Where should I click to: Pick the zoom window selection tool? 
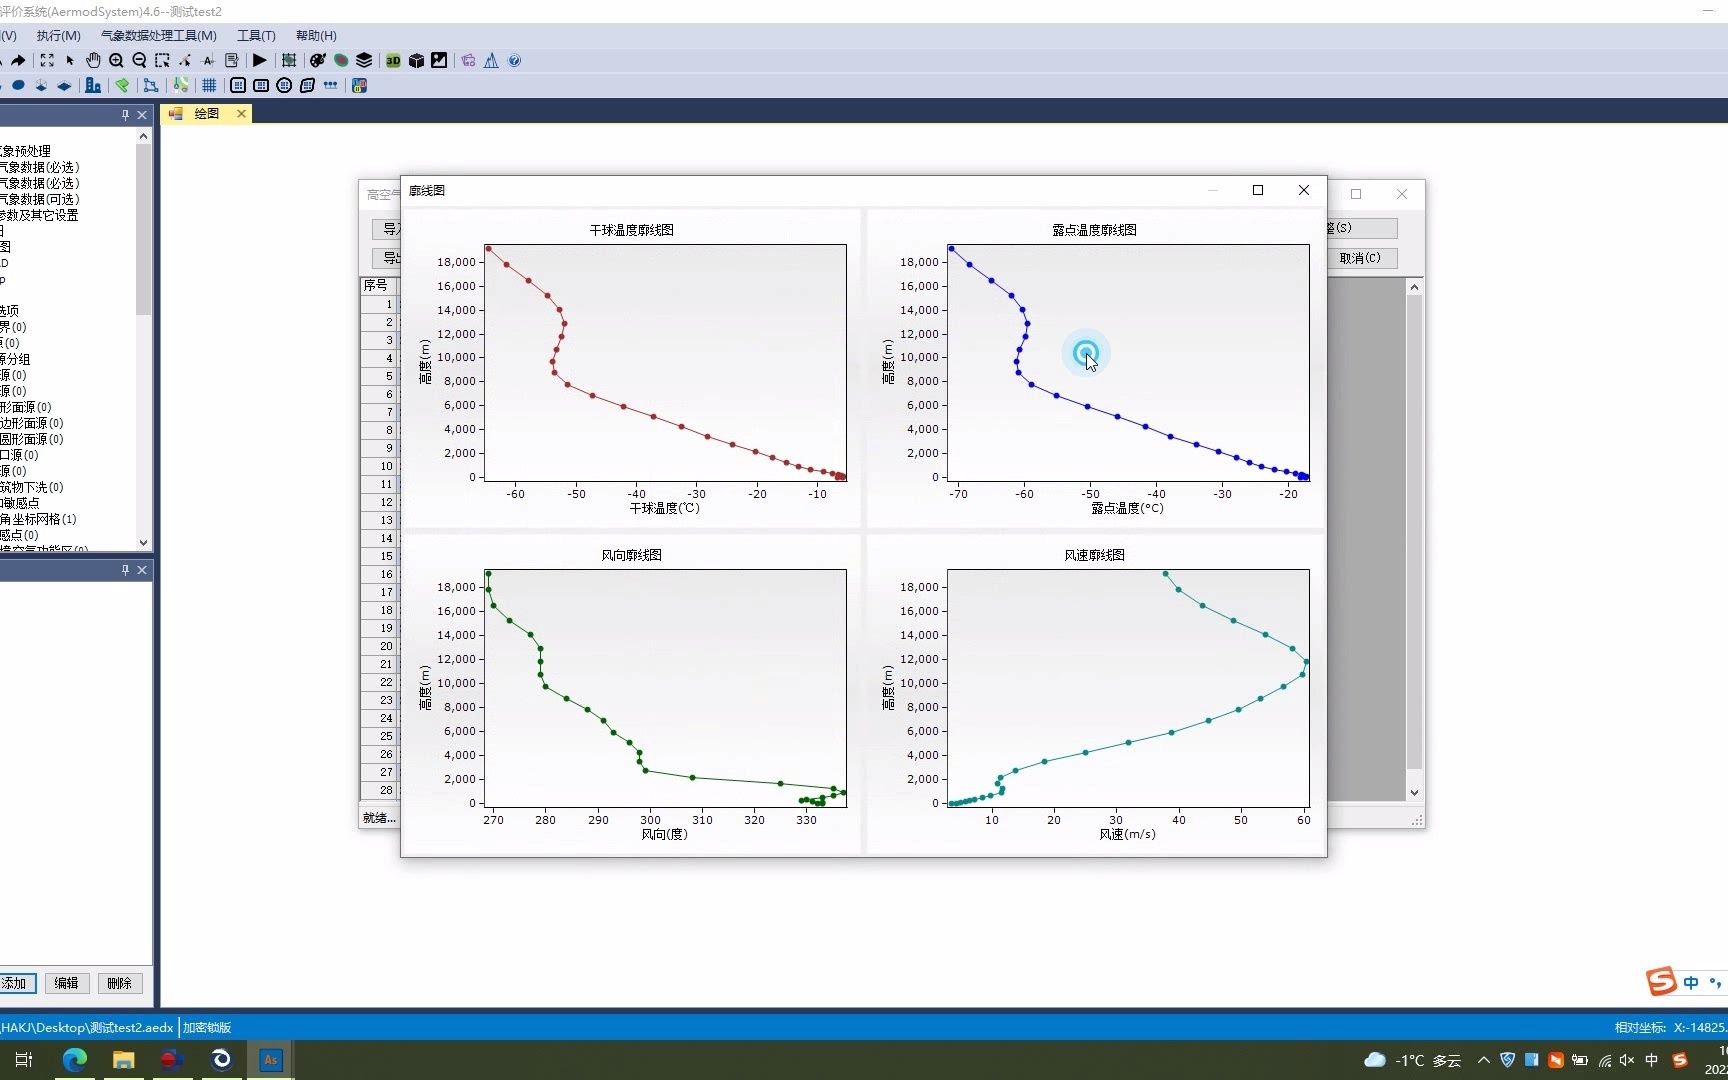click(162, 61)
